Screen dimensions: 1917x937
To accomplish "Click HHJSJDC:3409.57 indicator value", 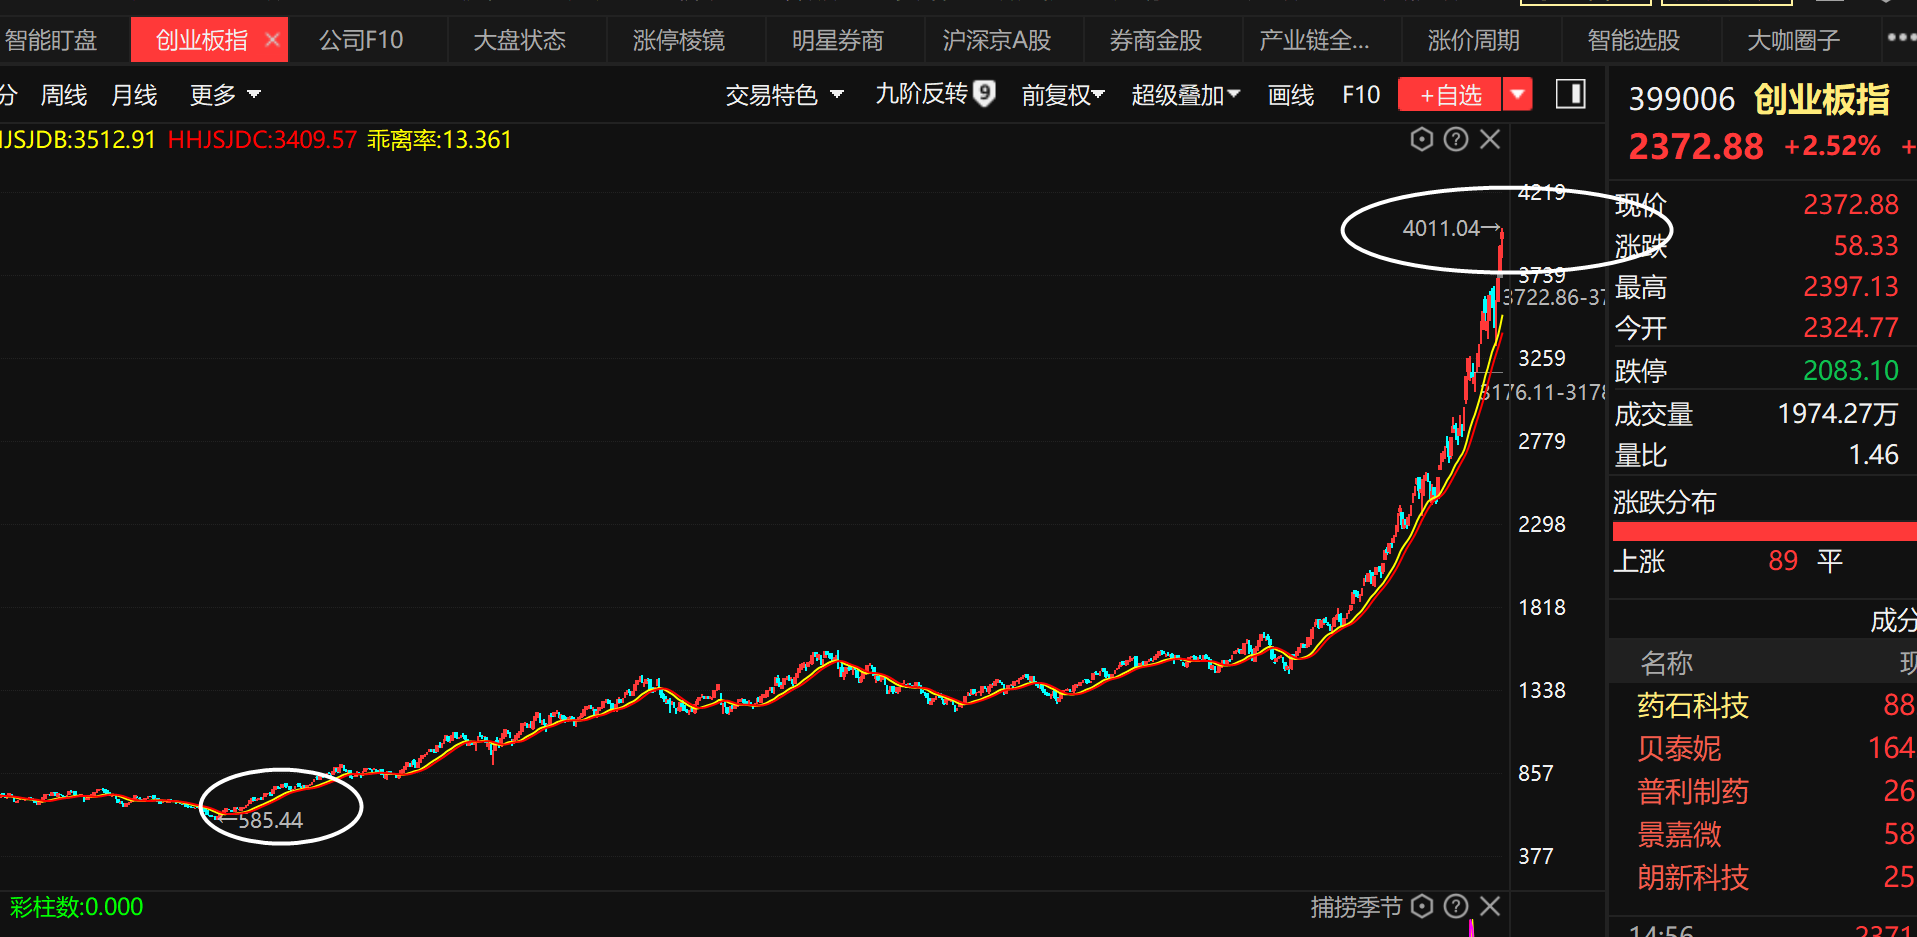I will (x=262, y=140).
